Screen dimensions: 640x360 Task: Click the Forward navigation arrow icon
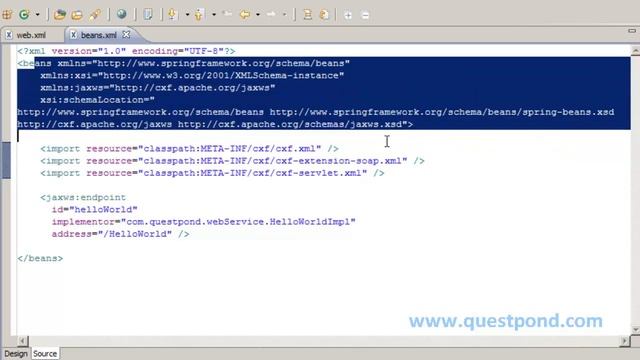pyautogui.click(x=271, y=15)
